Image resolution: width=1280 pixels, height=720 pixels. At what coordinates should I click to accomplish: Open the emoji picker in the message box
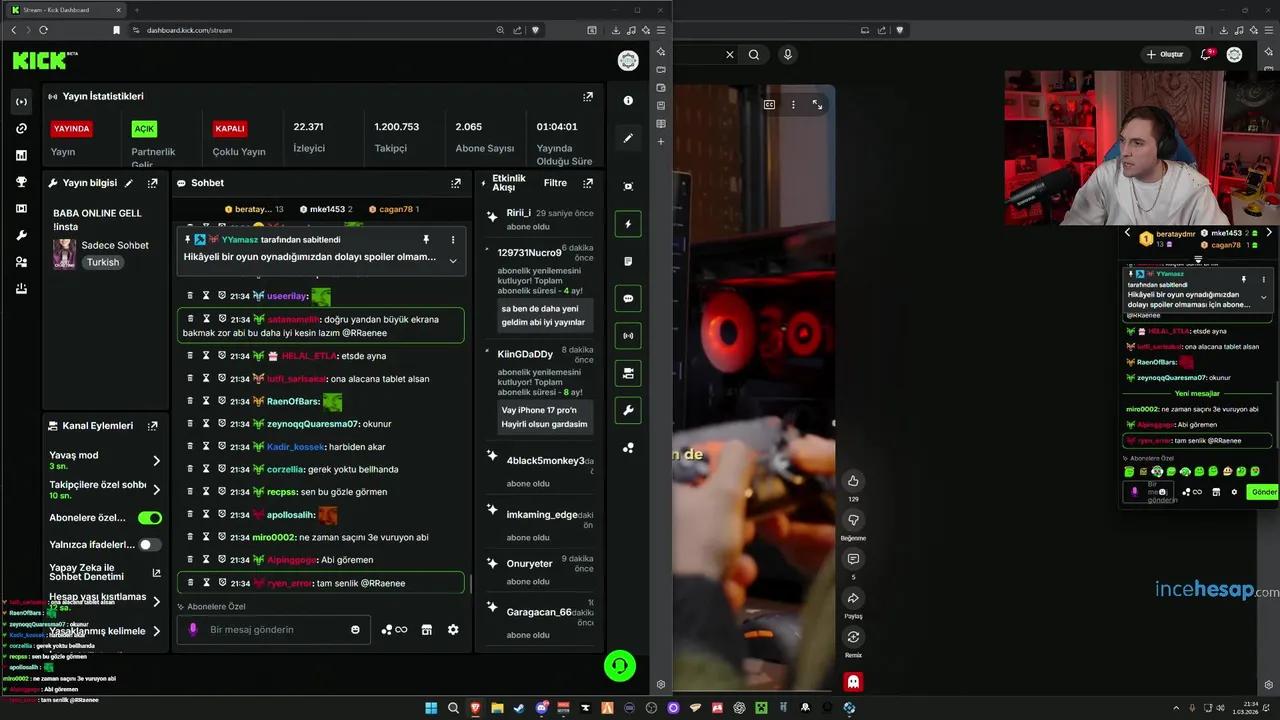click(x=355, y=630)
